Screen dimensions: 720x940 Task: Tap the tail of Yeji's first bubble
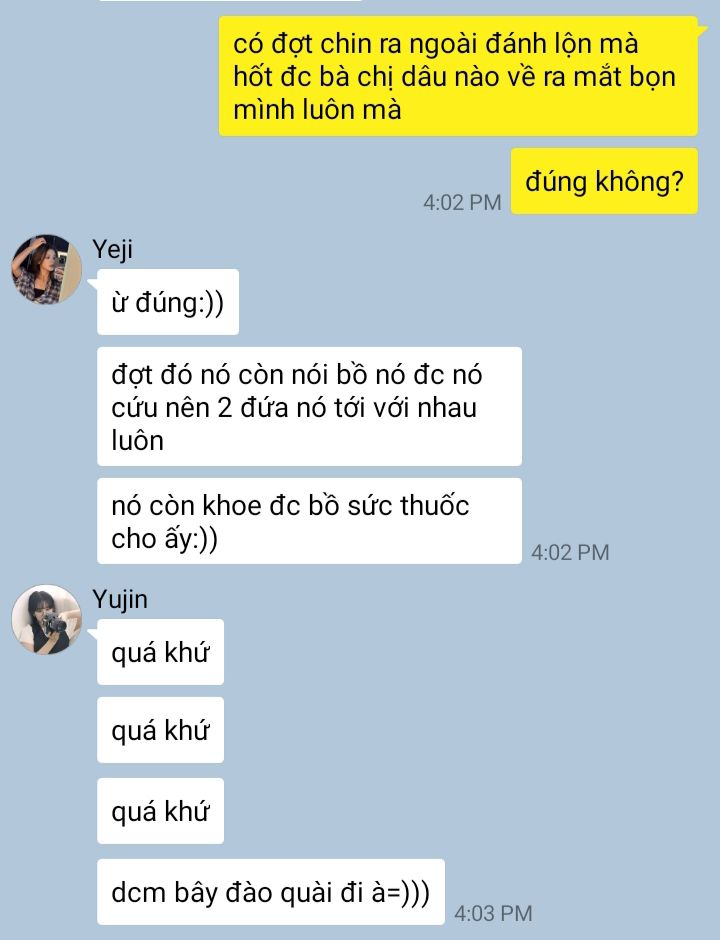[93, 283]
